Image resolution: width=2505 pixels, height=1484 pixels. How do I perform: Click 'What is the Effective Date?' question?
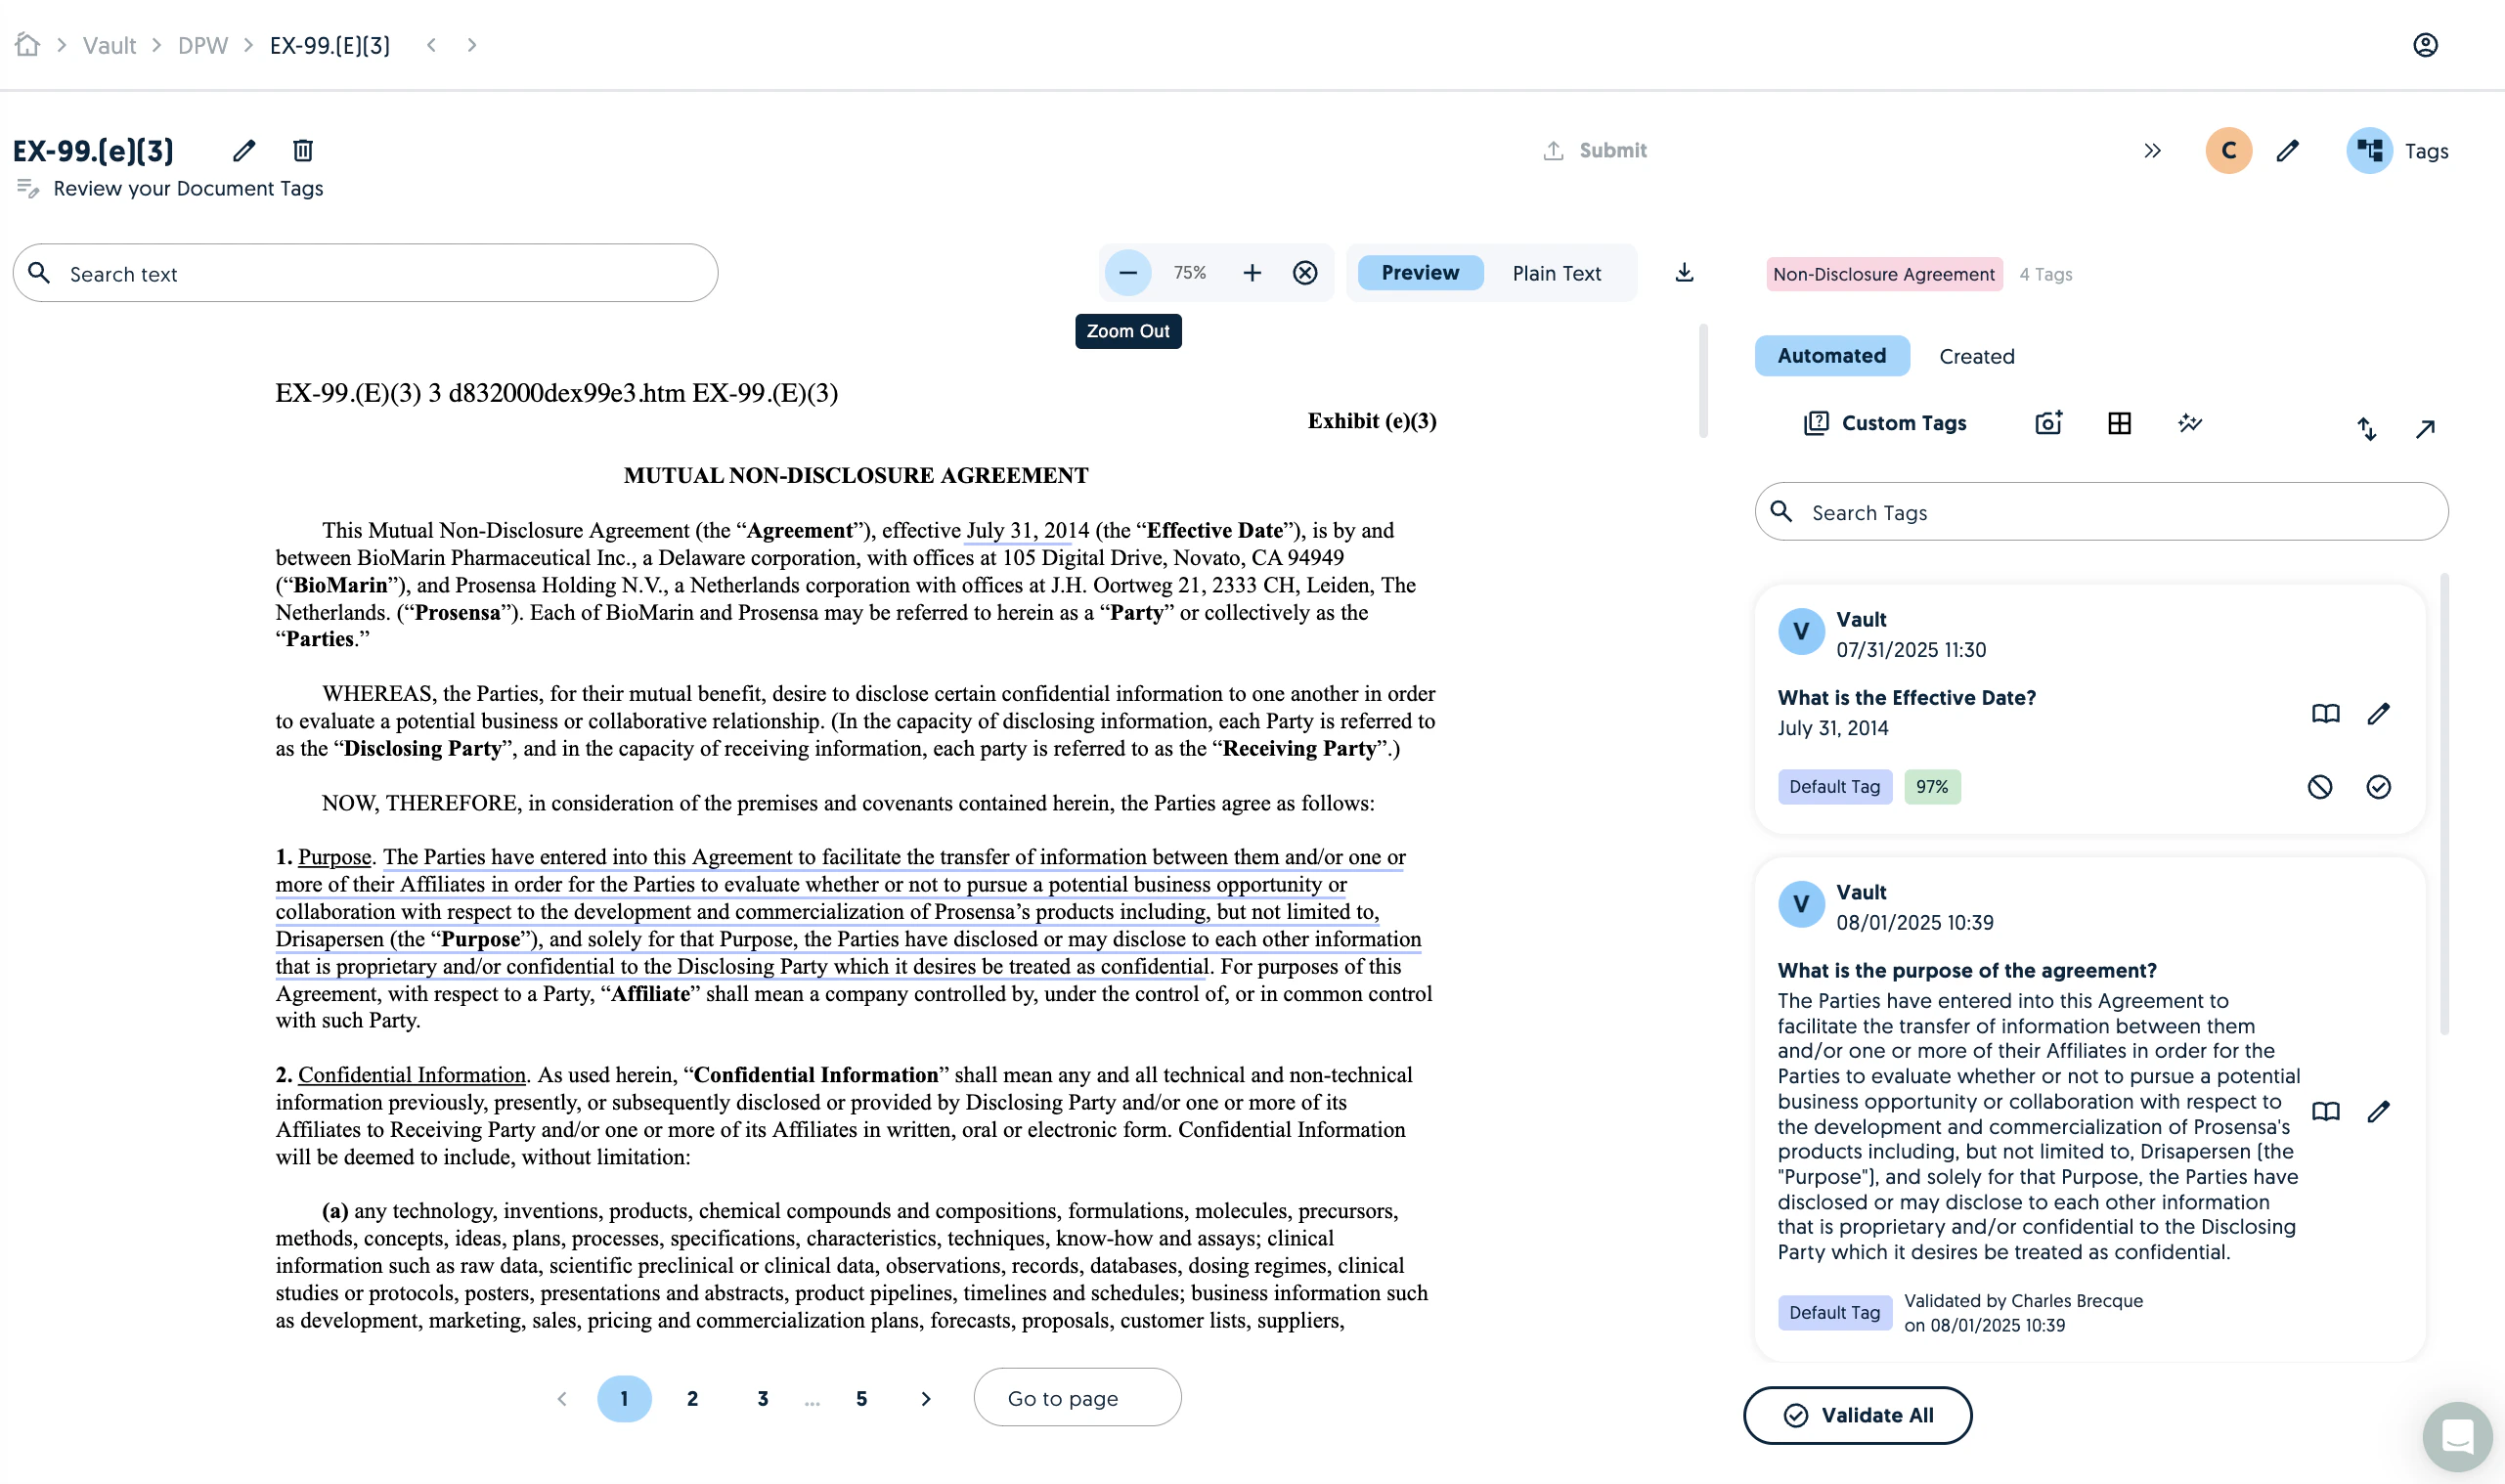click(x=1906, y=698)
